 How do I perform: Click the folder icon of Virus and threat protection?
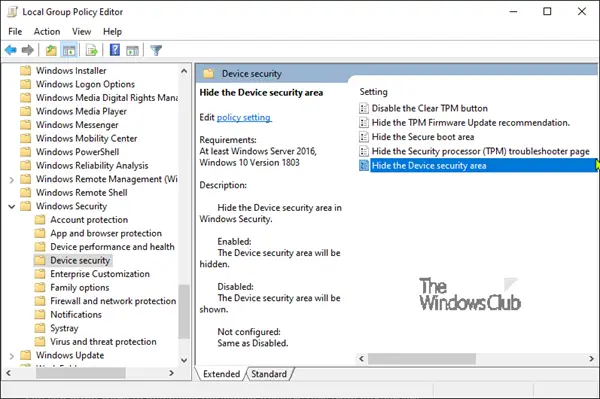(39, 342)
